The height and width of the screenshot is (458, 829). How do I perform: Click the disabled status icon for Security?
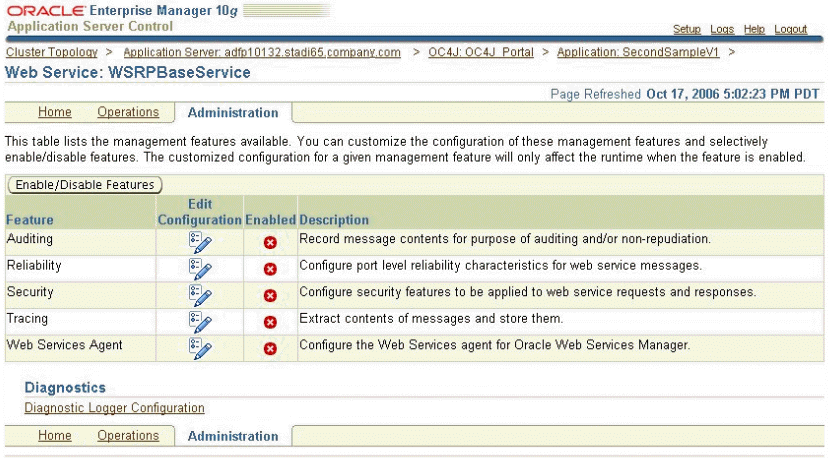coord(270,296)
